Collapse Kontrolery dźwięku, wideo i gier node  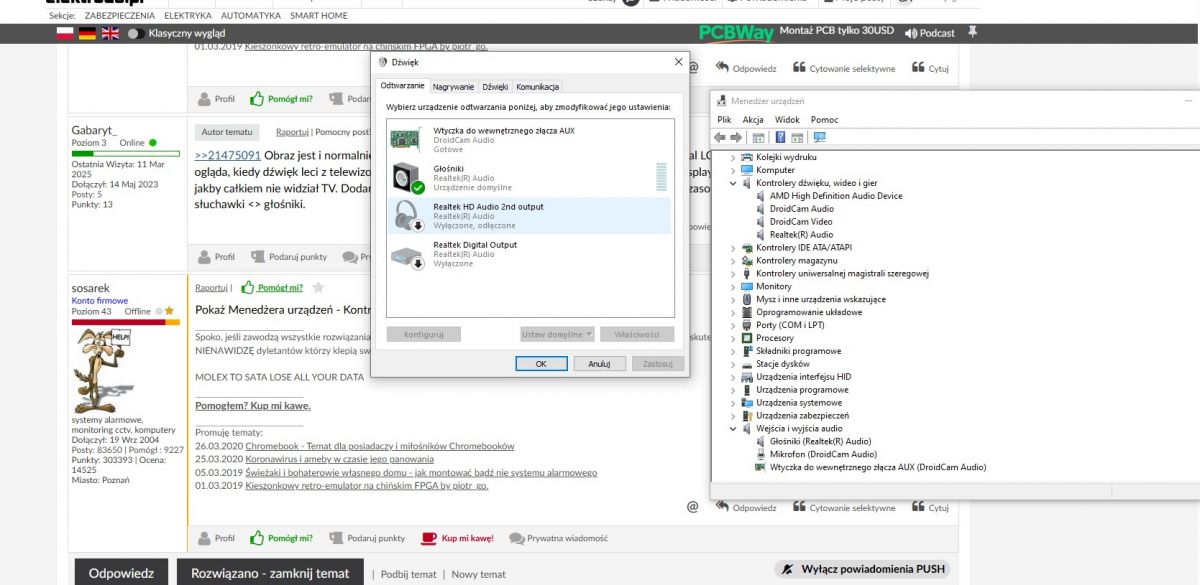pyautogui.click(x=734, y=183)
